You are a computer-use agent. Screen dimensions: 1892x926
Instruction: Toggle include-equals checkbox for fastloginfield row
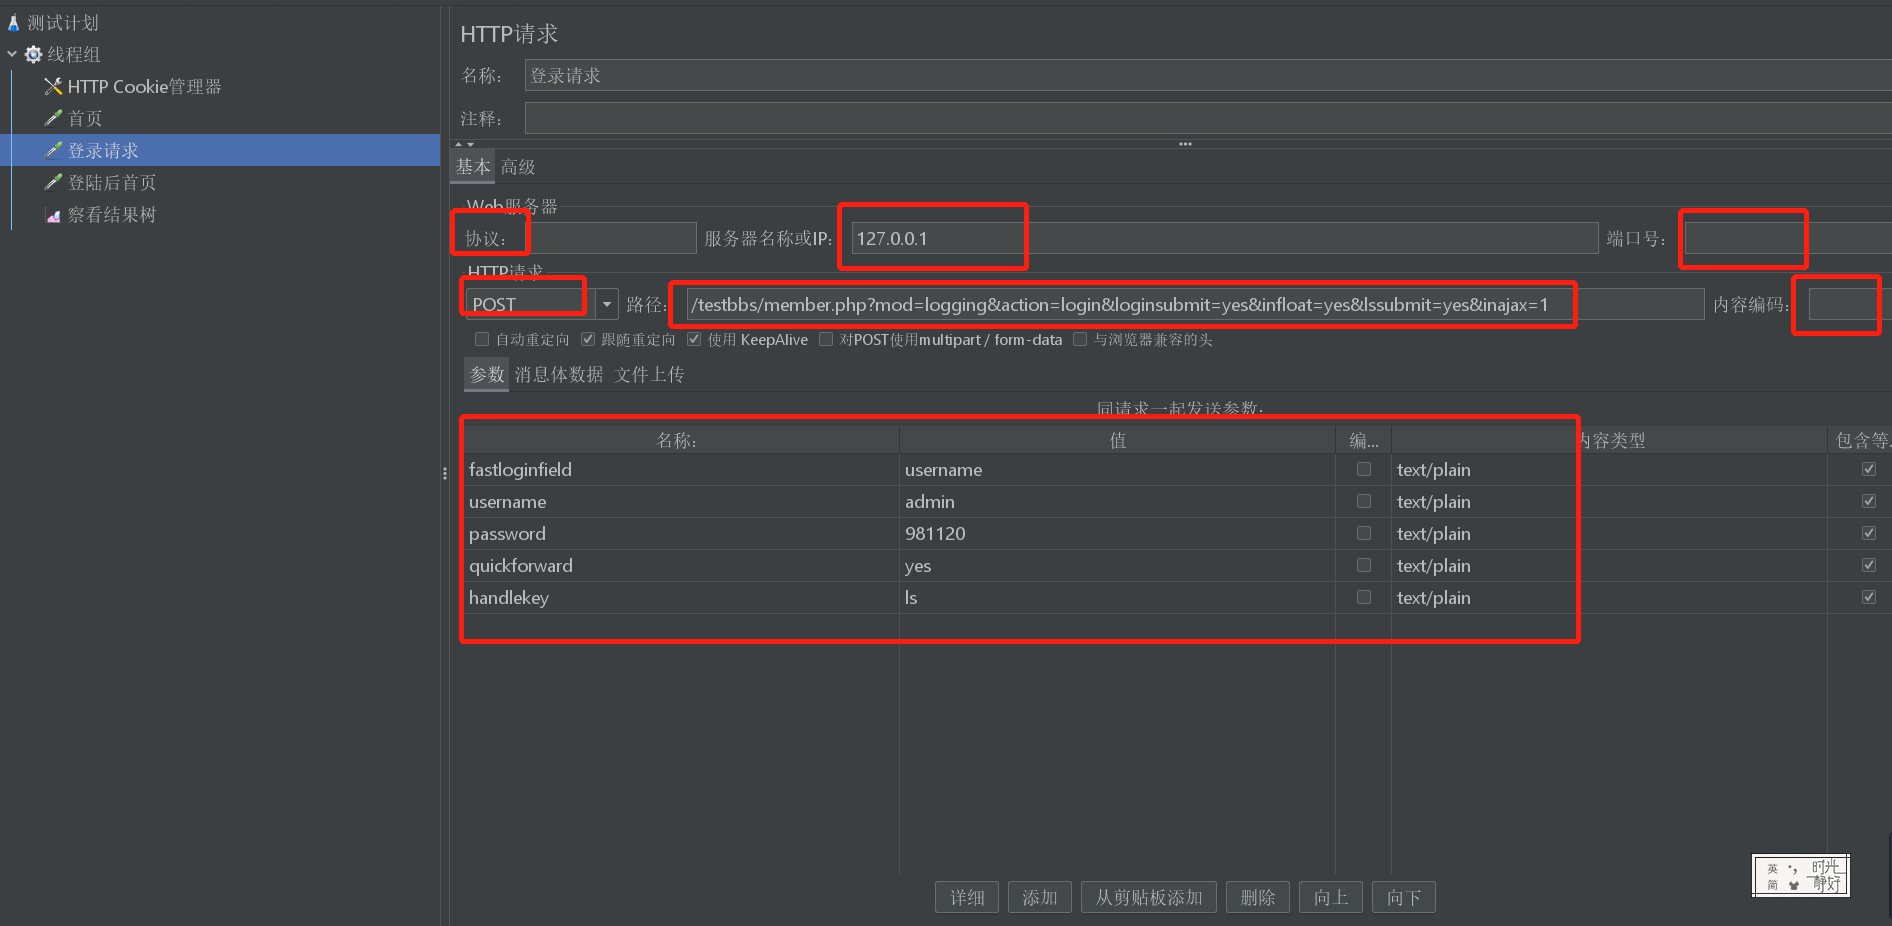pos(1869,469)
